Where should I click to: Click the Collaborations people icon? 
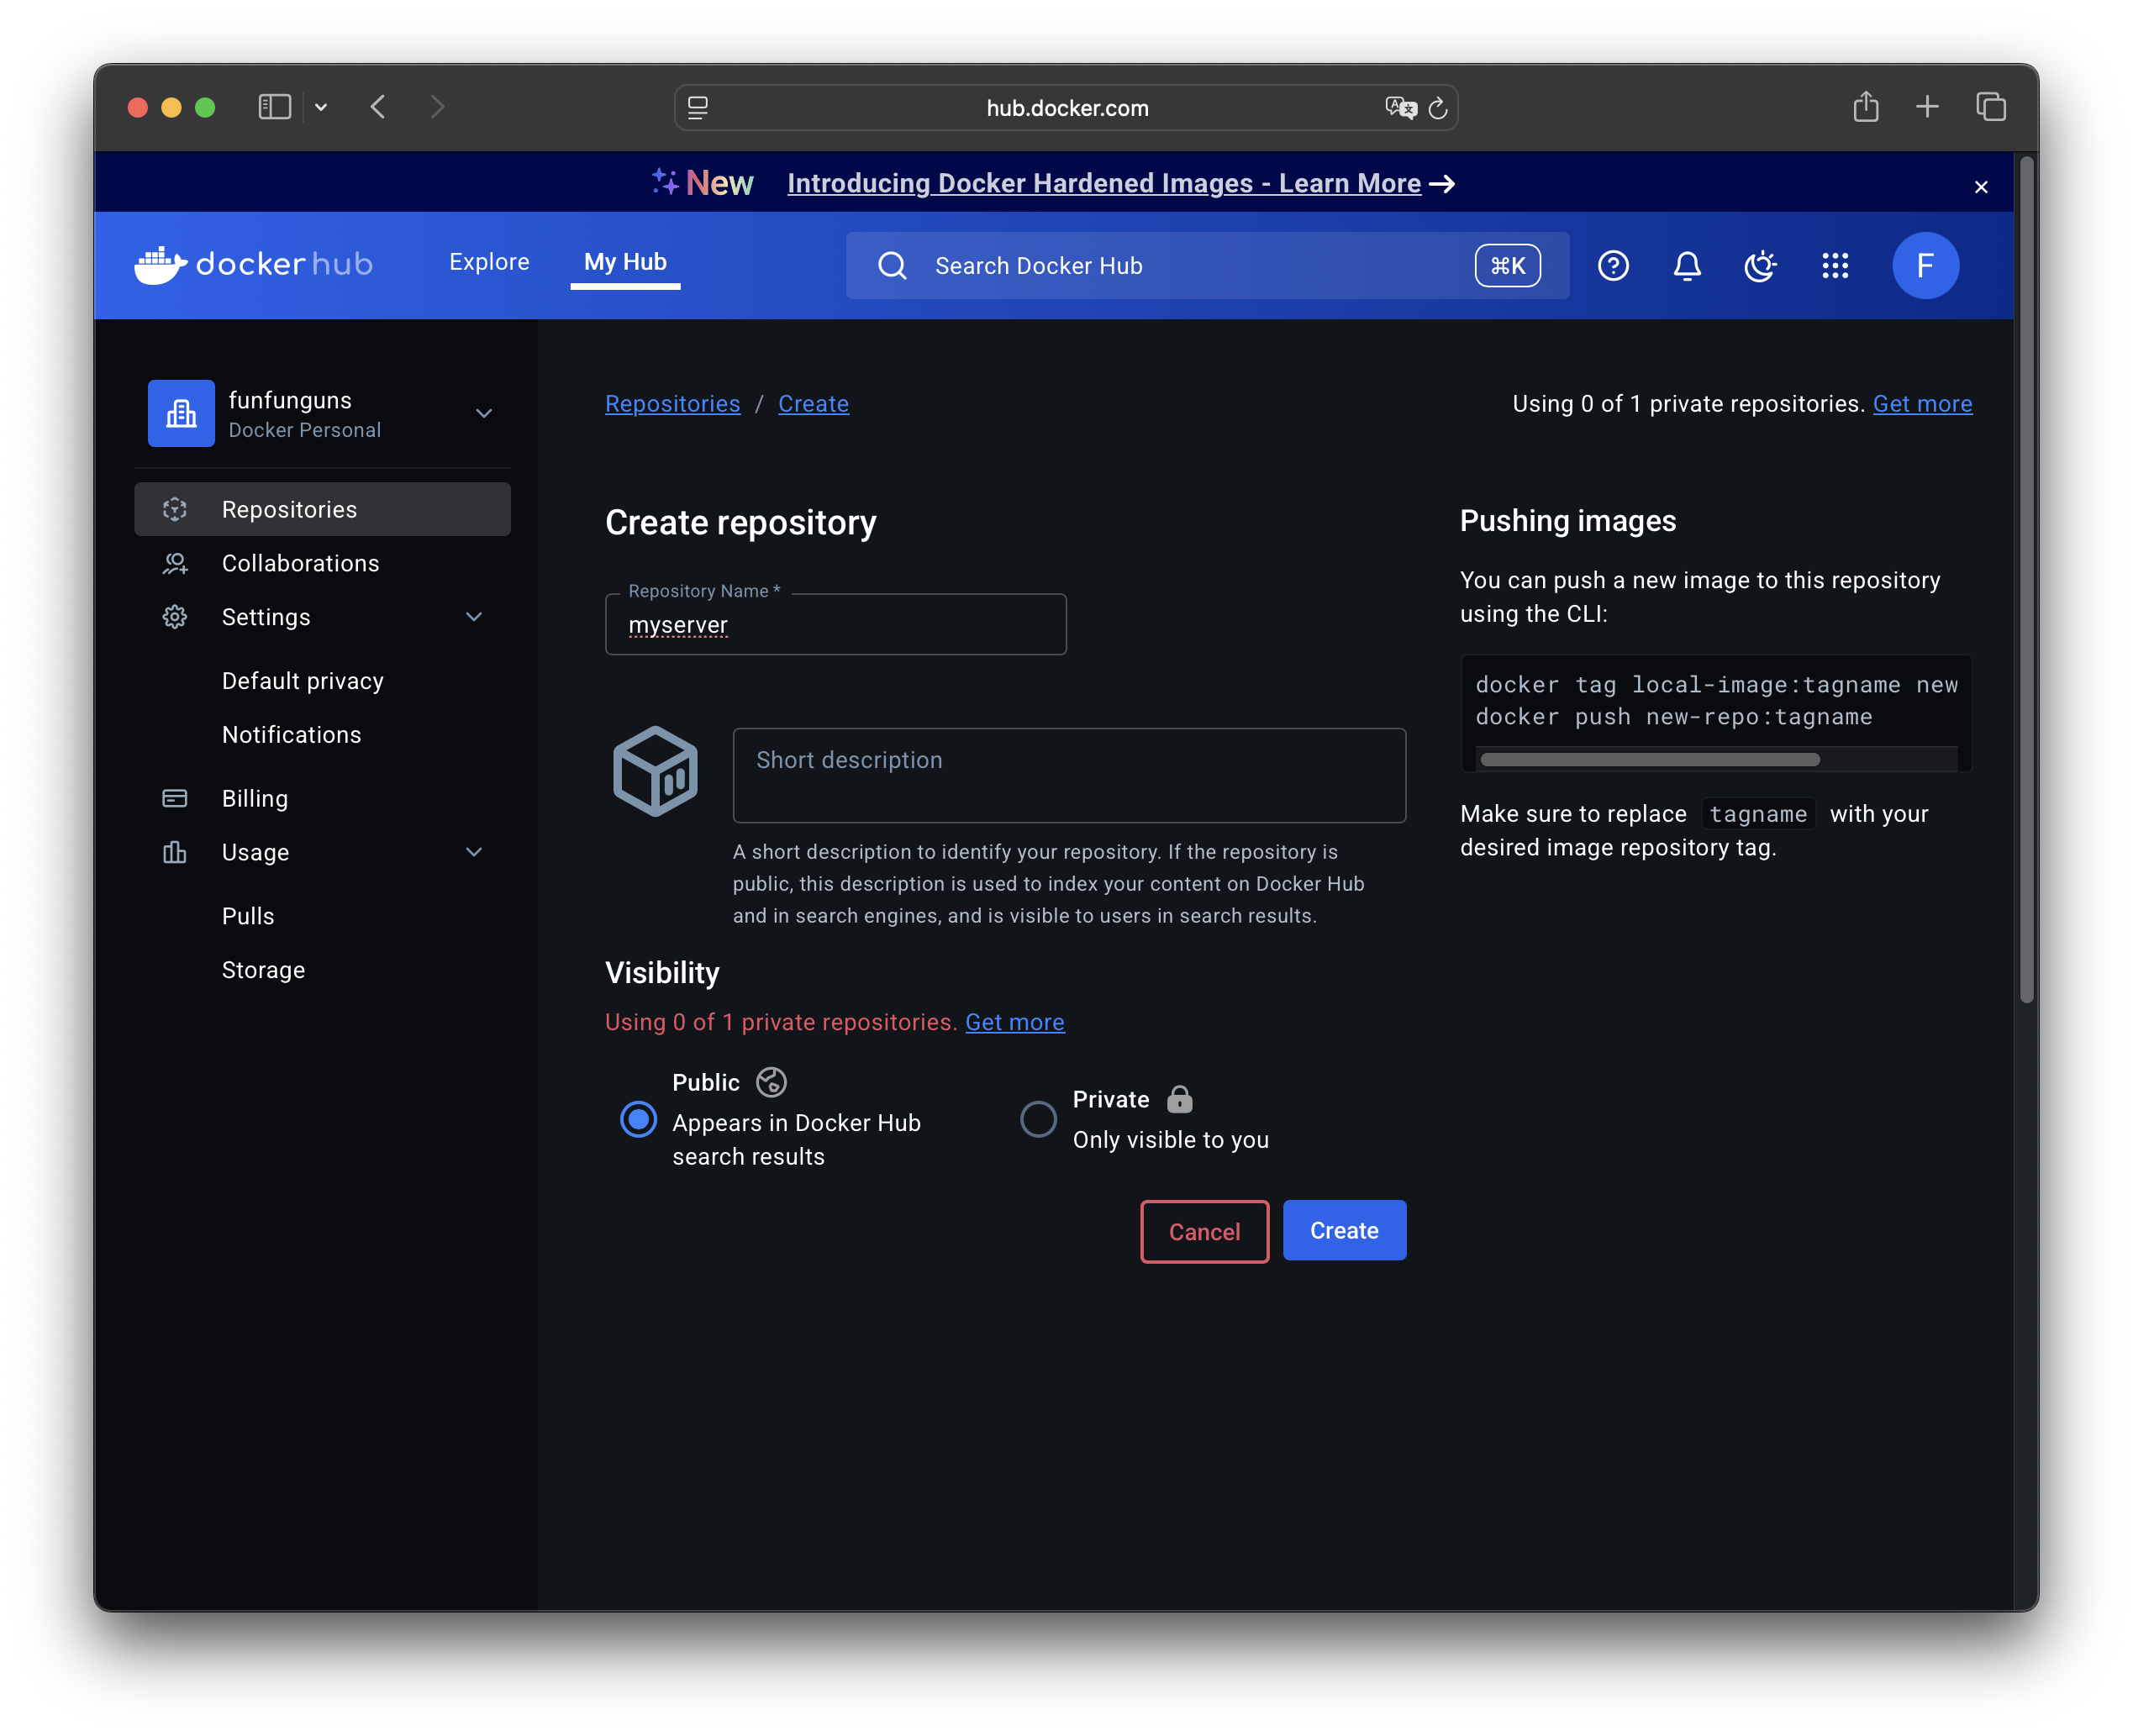(175, 563)
